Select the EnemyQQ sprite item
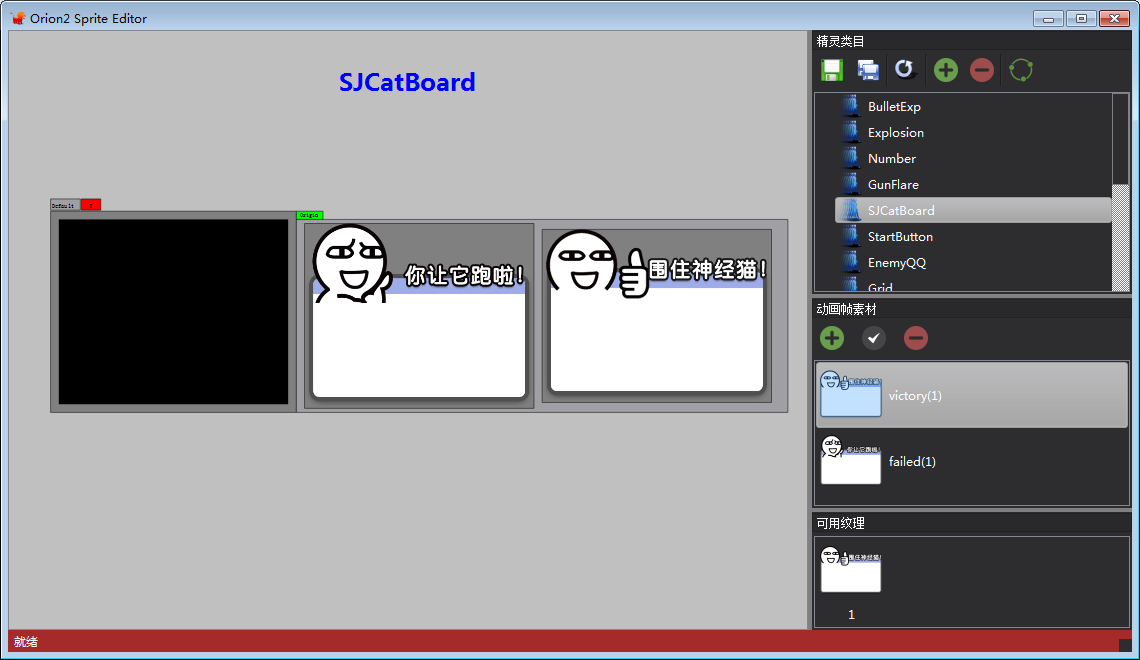 coord(896,263)
